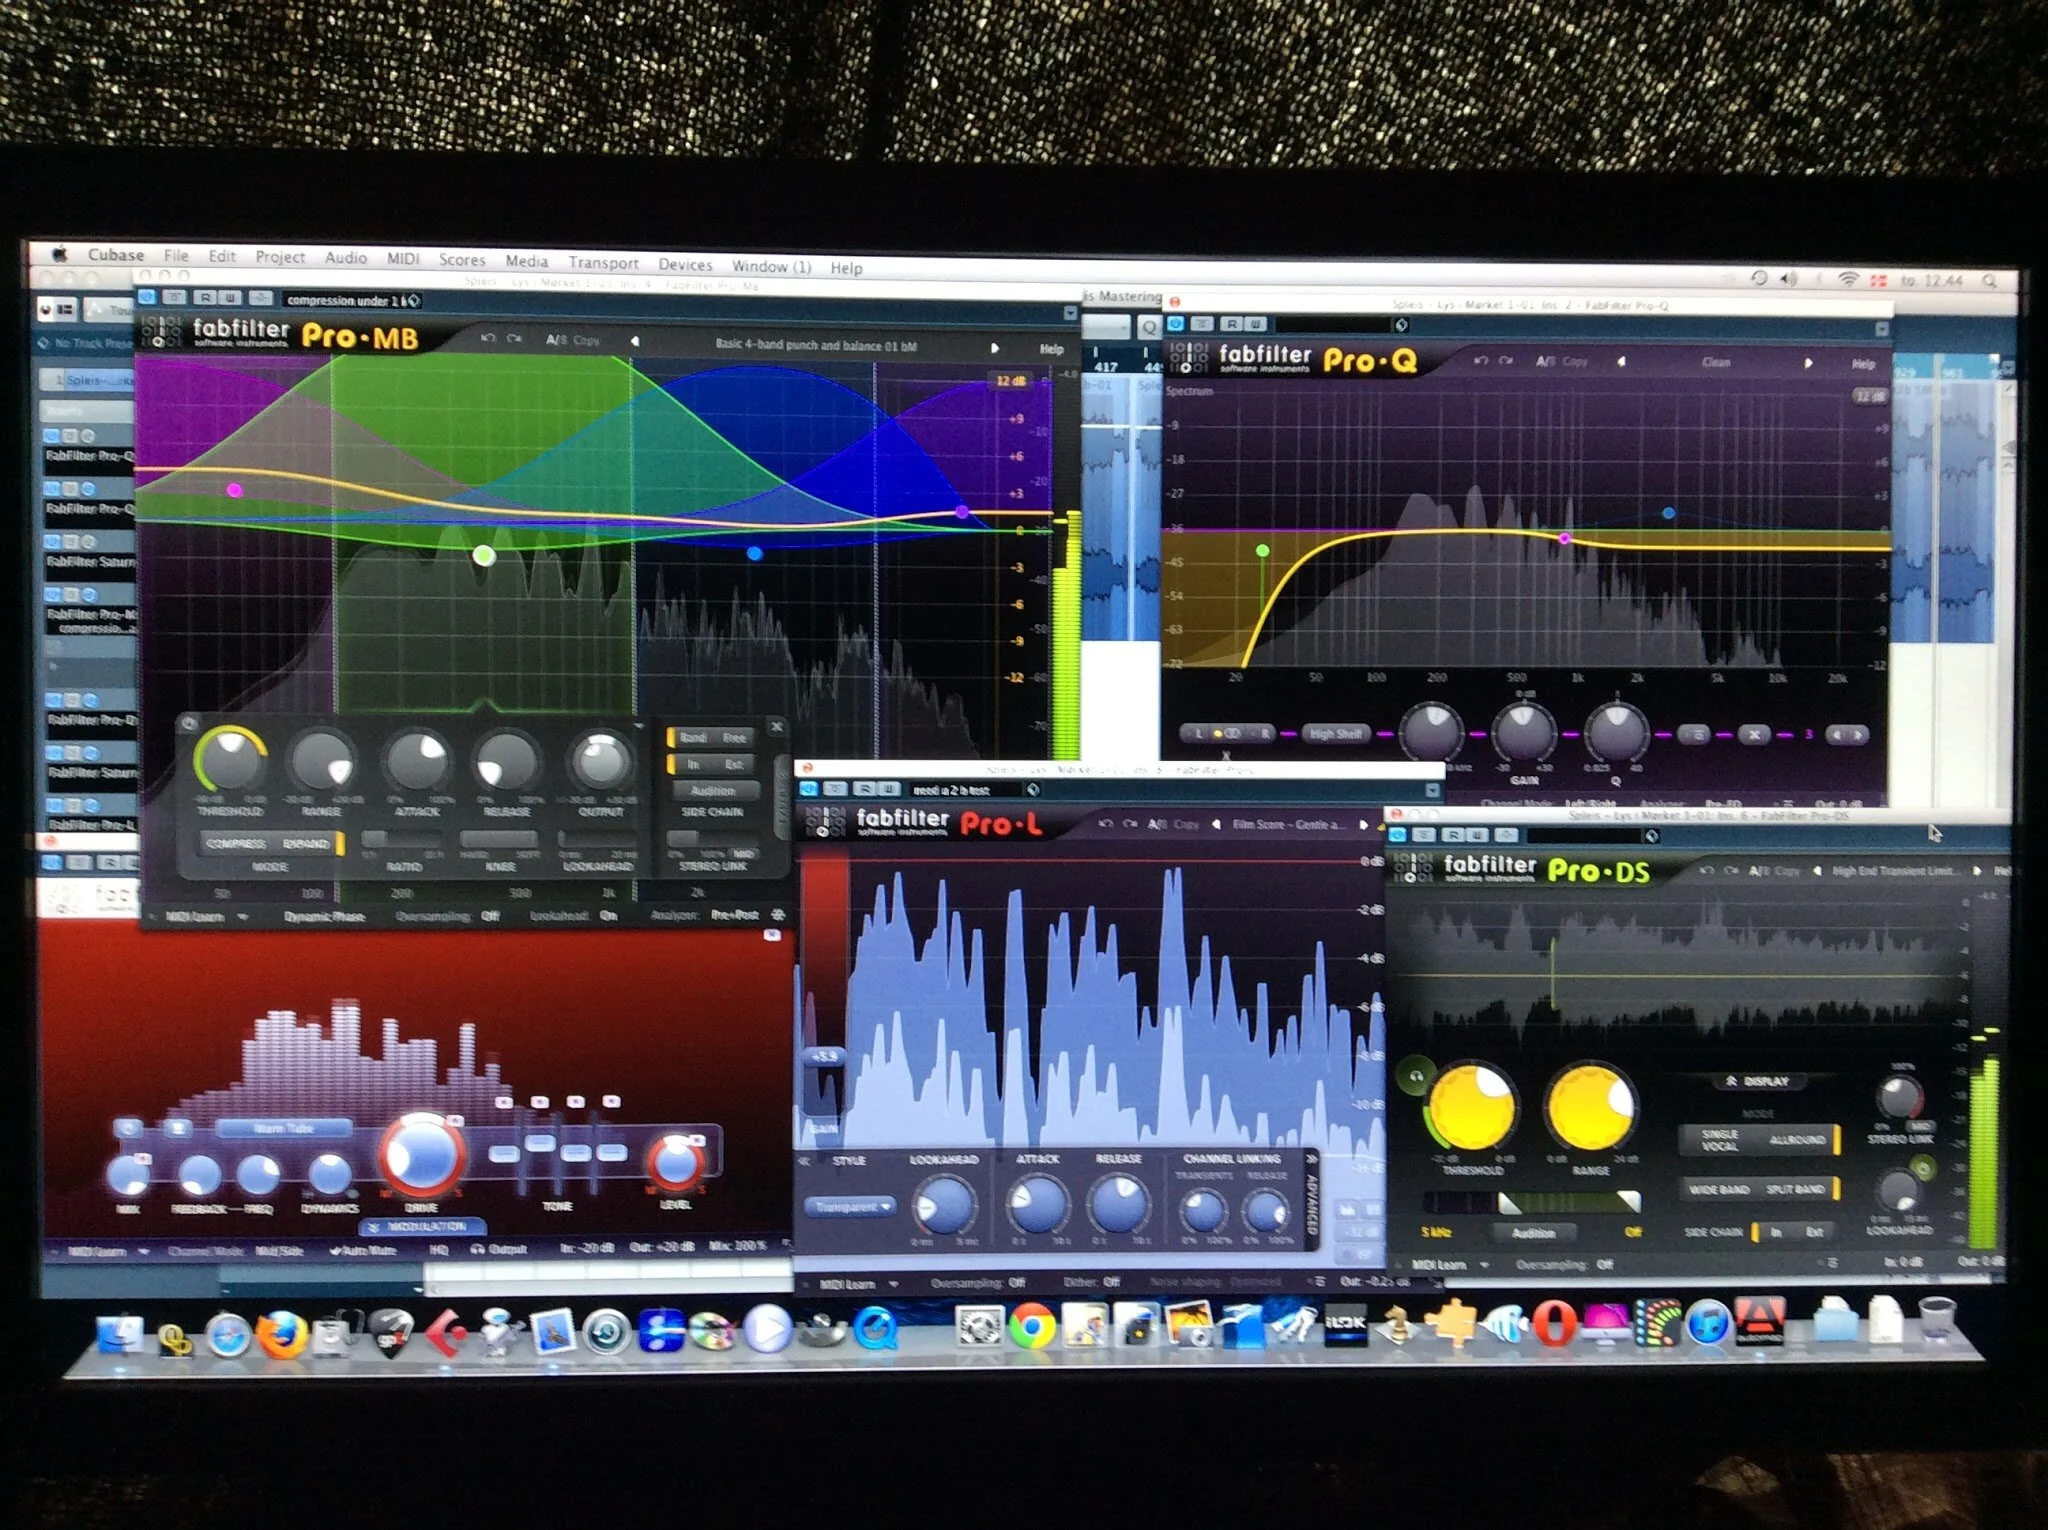The image size is (2048, 1530).
Task: Toggle Auto Mute in Saturn
Action: click(x=363, y=1250)
